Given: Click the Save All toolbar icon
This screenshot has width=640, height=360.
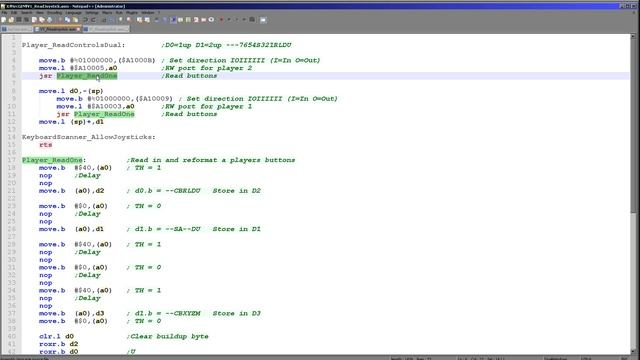Looking at the screenshot, I should tap(26, 20).
